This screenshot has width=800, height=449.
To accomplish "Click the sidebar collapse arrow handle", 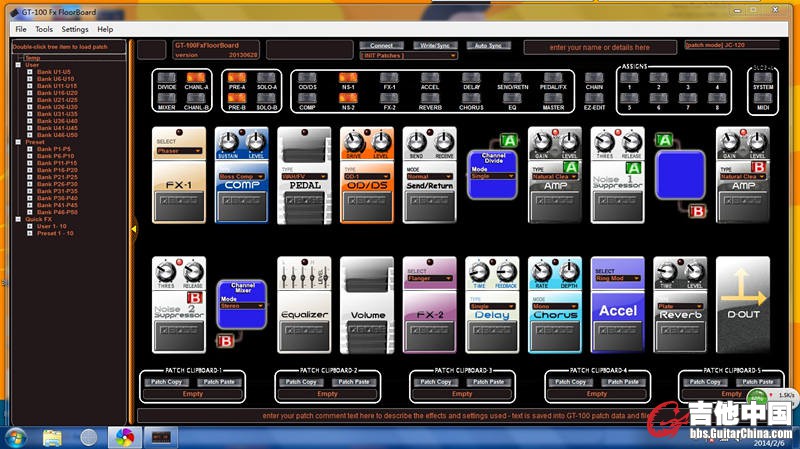I will point(133,229).
